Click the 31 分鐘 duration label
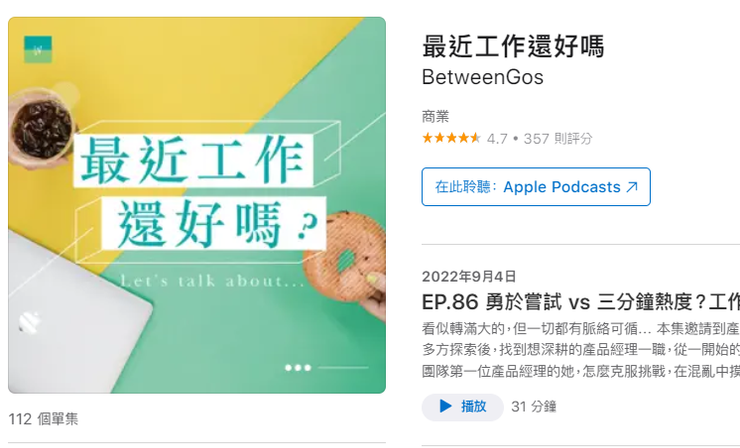The image size is (740, 448). (x=534, y=406)
